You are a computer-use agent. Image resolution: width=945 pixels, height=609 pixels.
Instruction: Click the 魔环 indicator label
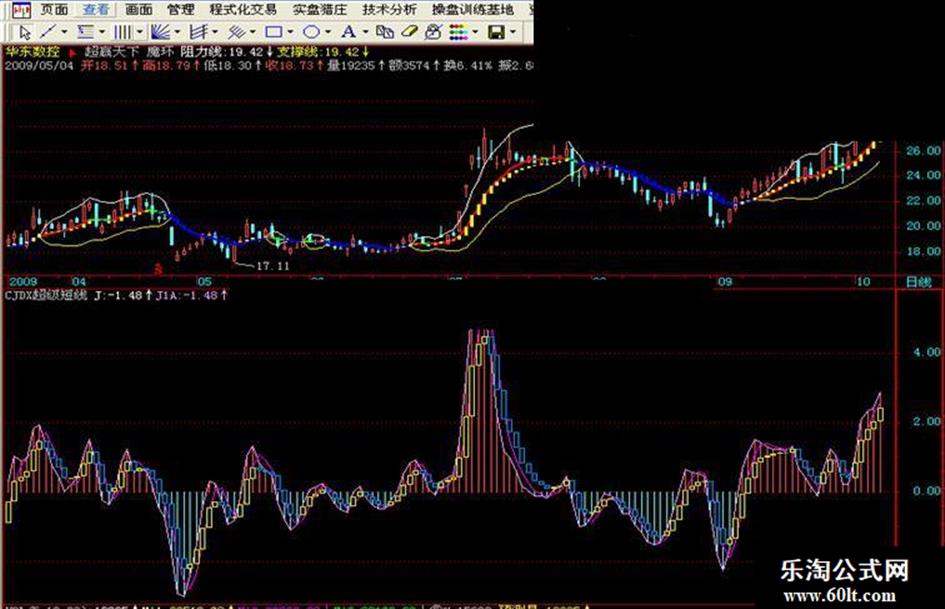click(160, 52)
